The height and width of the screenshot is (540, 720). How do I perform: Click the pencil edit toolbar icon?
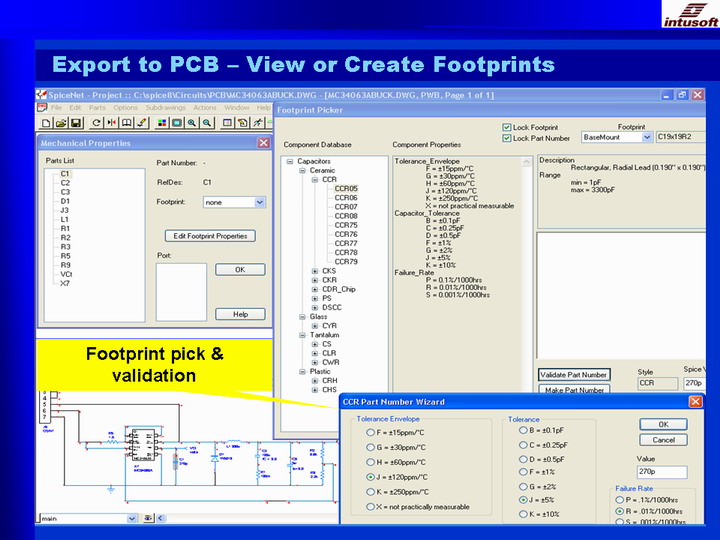pos(142,123)
